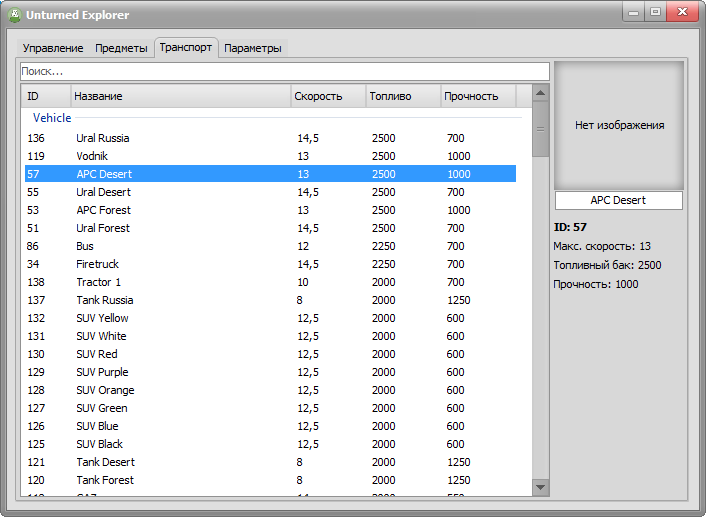Screen dimensions: 706x517
Task: Click the scrollbar down arrow
Action: tap(540, 487)
